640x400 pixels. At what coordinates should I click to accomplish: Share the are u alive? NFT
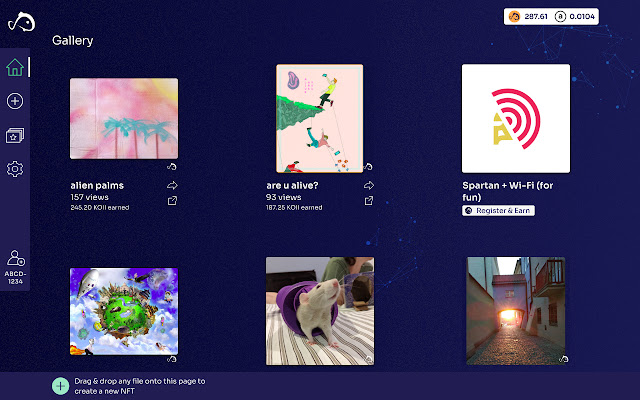click(x=369, y=185)
